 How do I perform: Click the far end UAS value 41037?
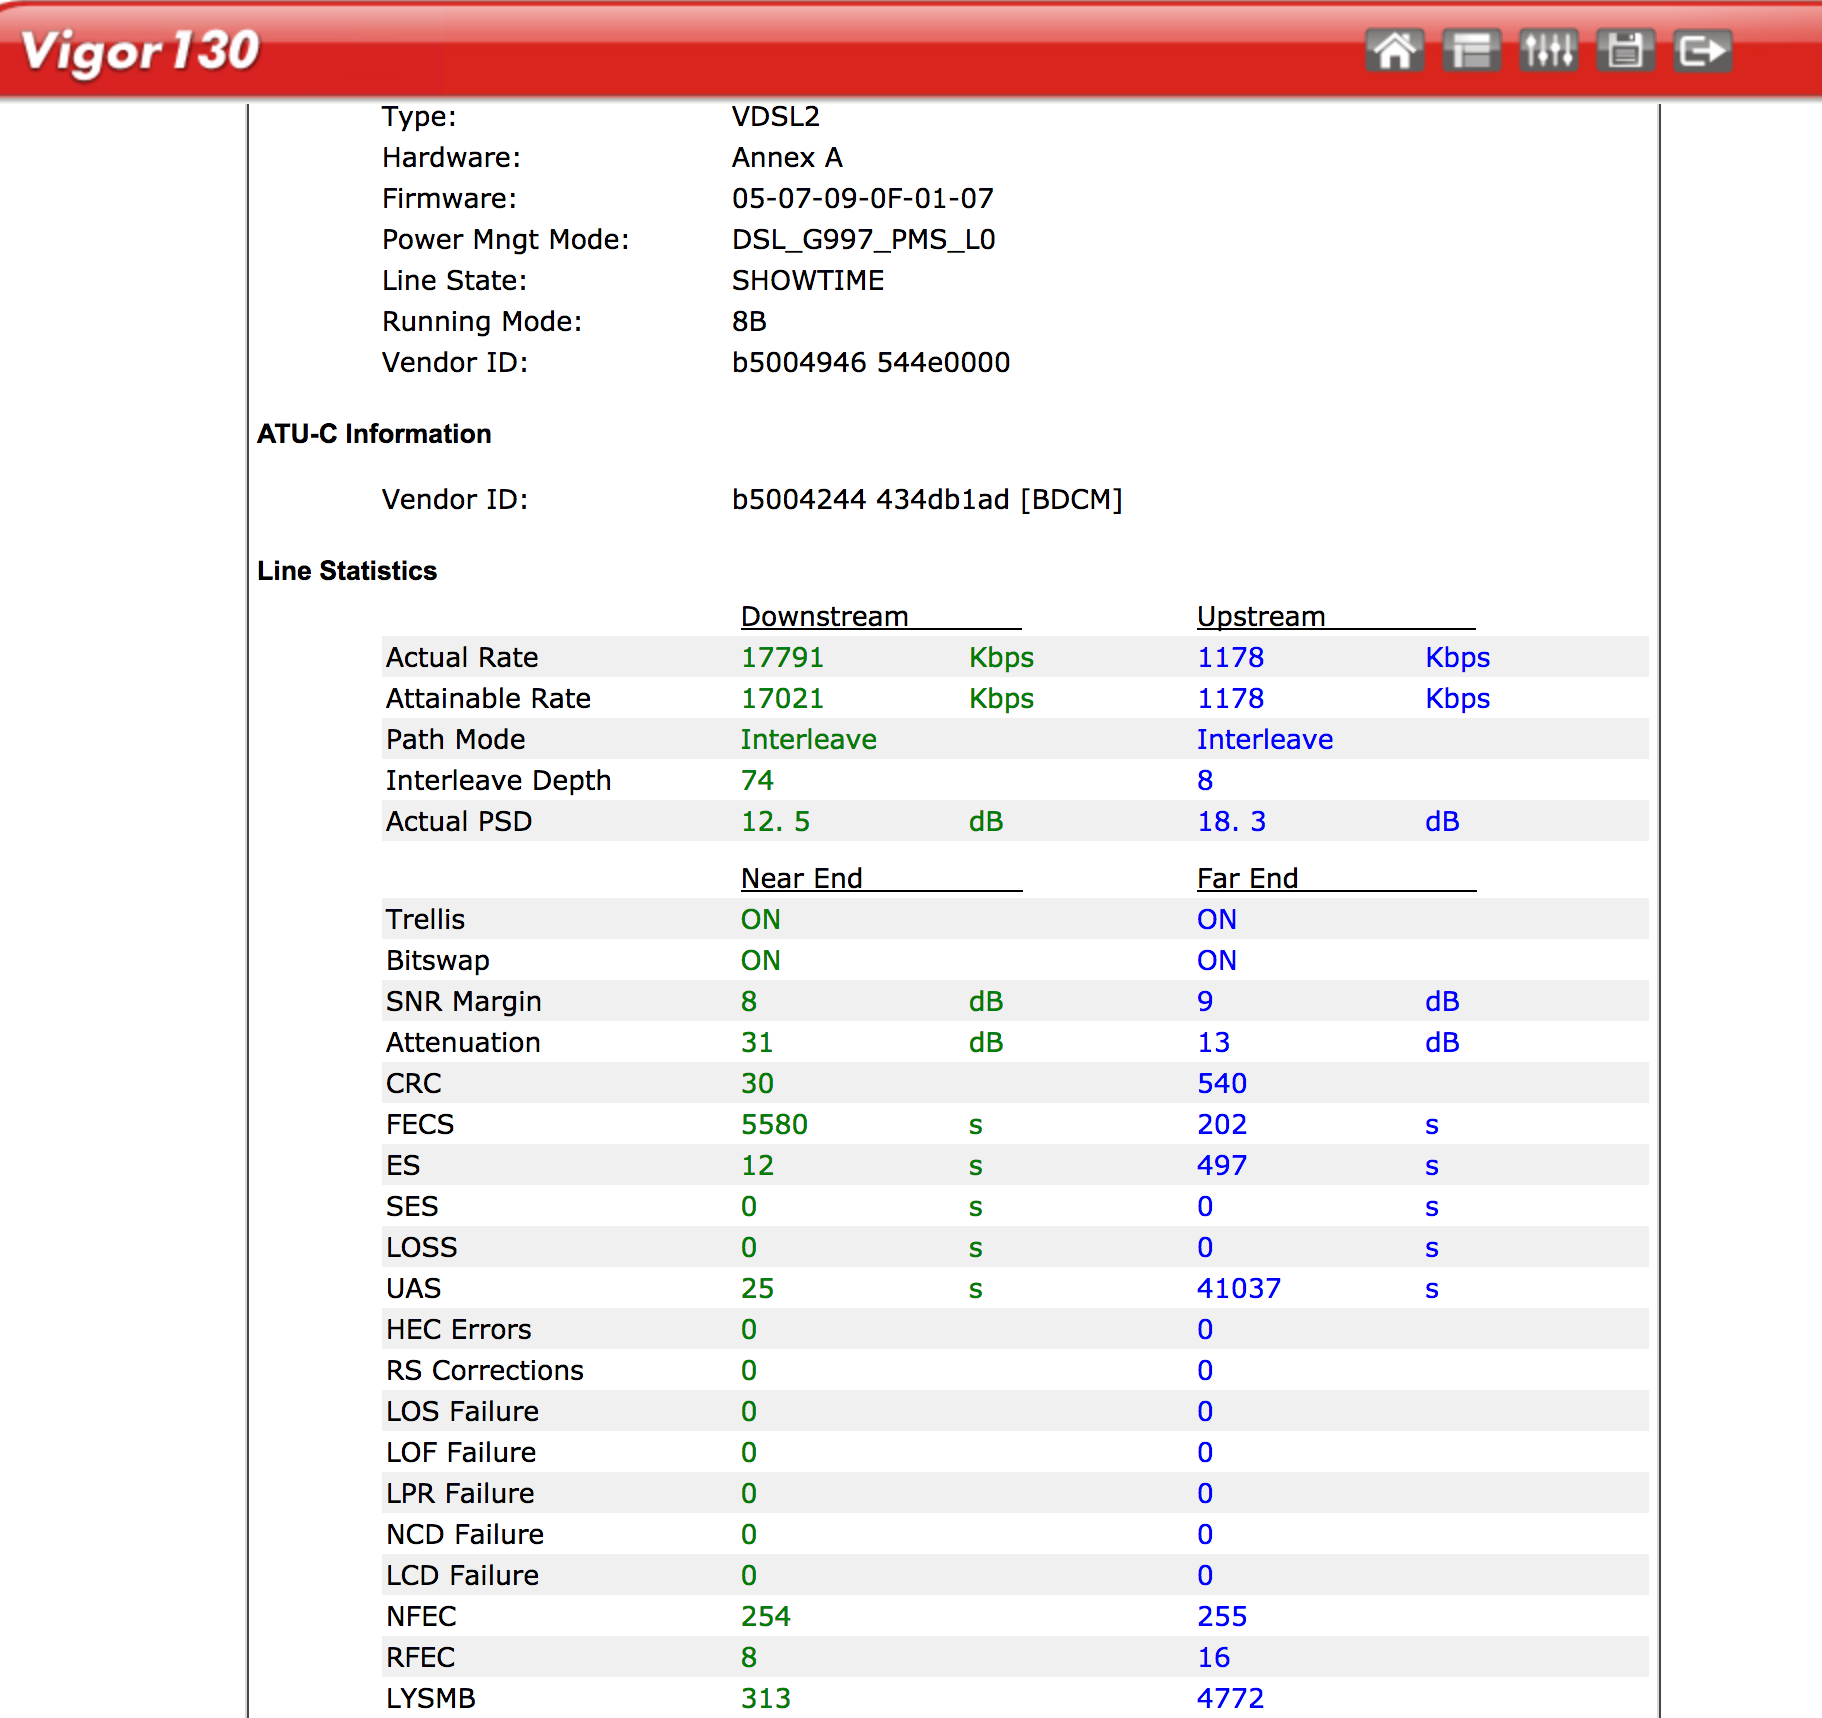[x=1238, y=1289]
